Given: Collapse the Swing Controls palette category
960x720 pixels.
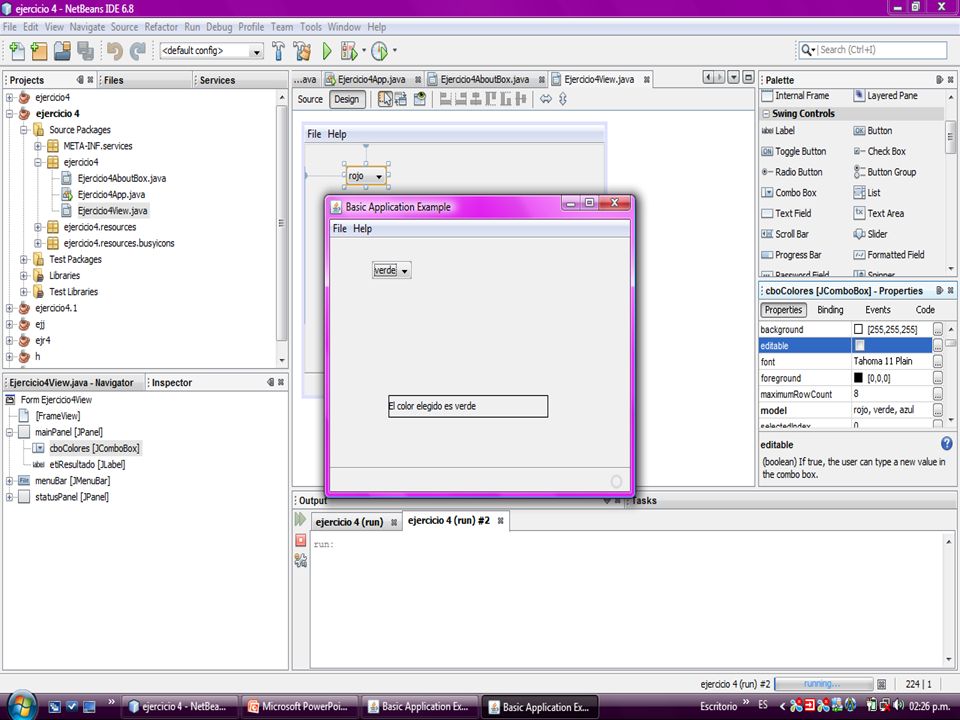Looking at the screenshot, I should click(766, 114).
